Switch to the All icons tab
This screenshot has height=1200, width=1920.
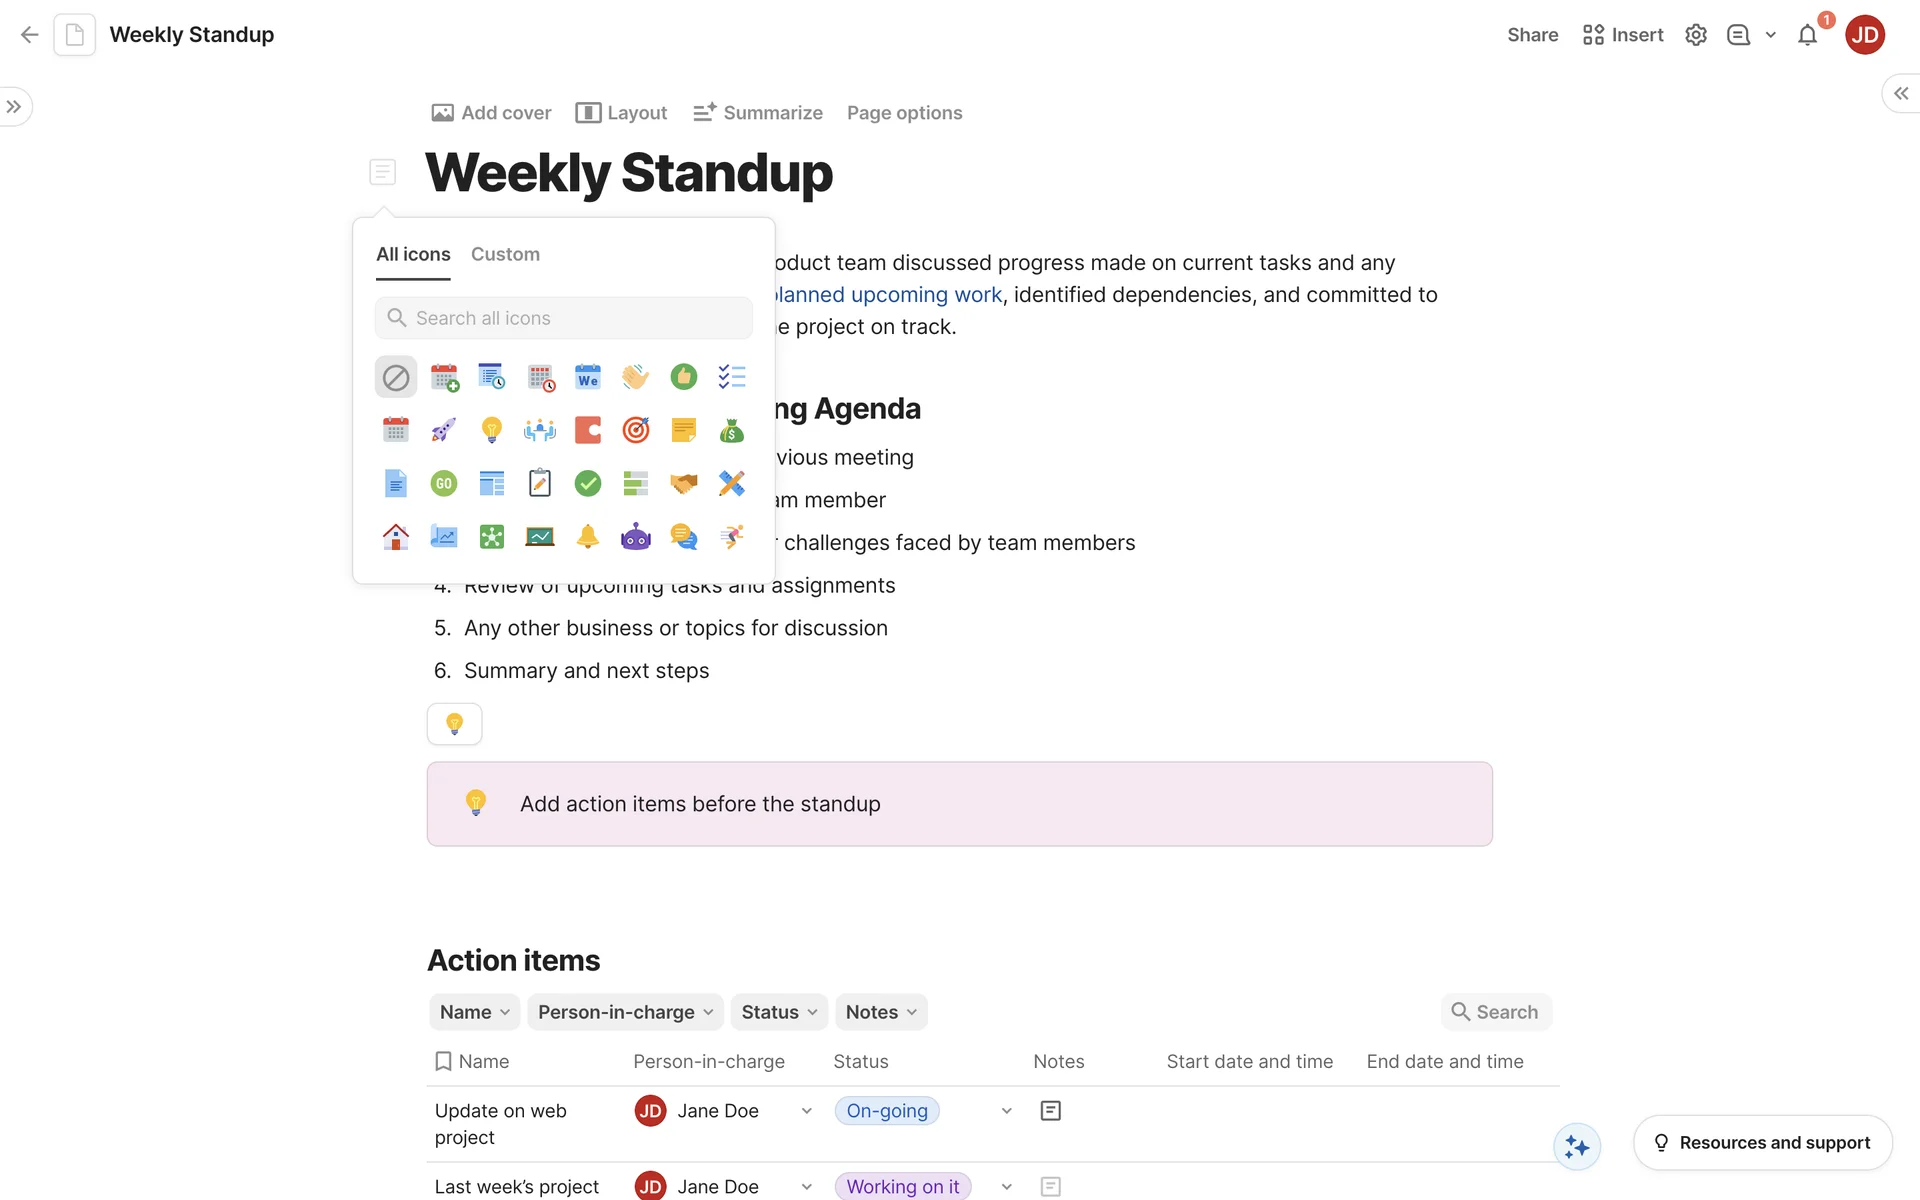[x=413, y=254]
